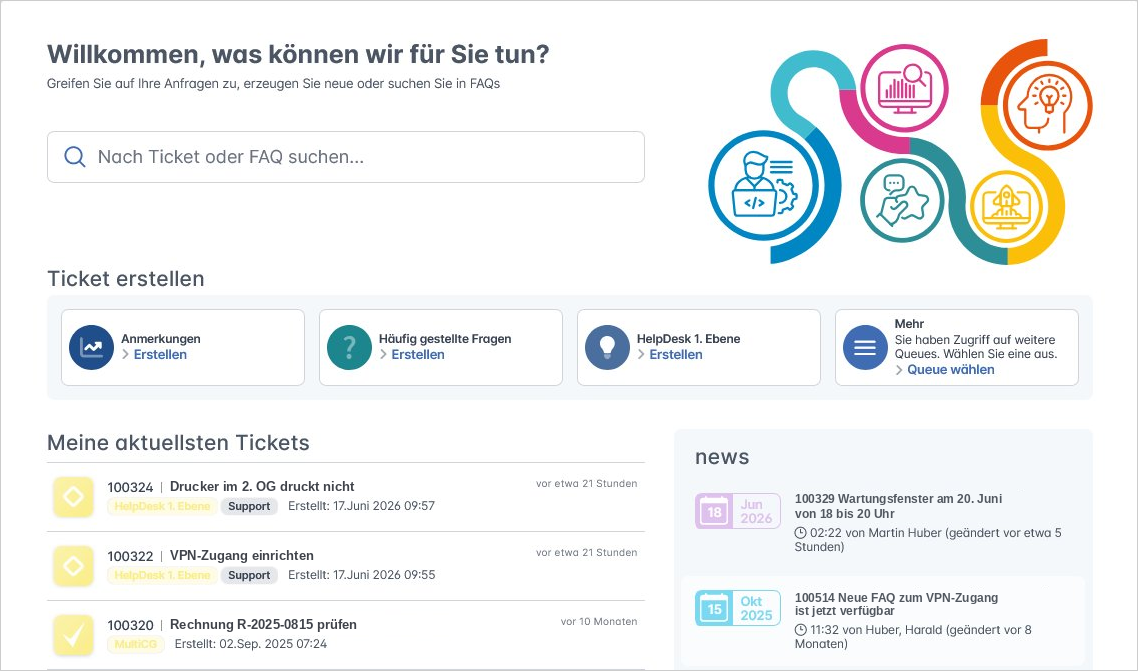Click HelpDesk 1. Ebene tag on ticket 100324

(x=162, y=506)
